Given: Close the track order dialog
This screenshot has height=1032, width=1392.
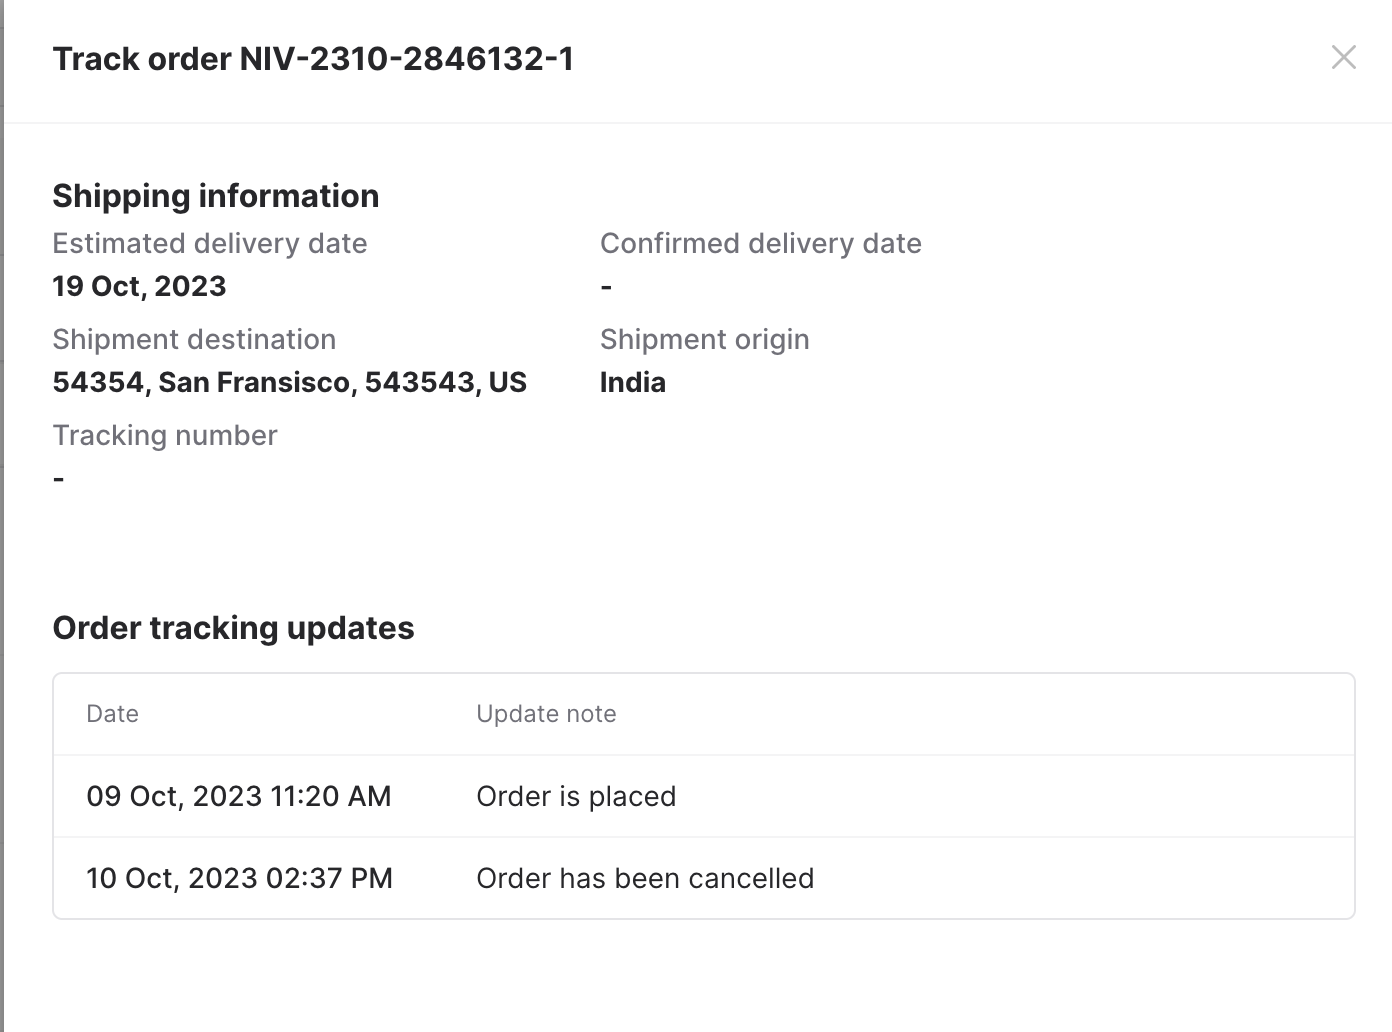Looking at the screenshot, I should pyautogui.click(x=1343, y=58).
